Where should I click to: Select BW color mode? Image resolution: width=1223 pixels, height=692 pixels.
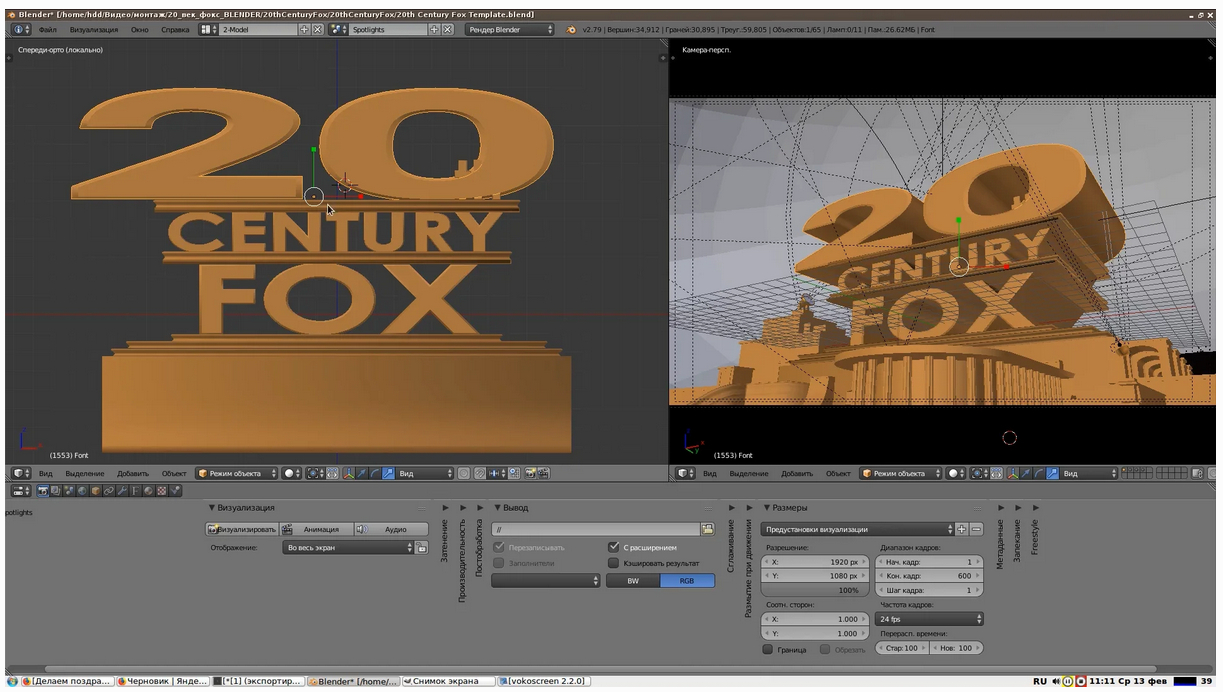633,581
